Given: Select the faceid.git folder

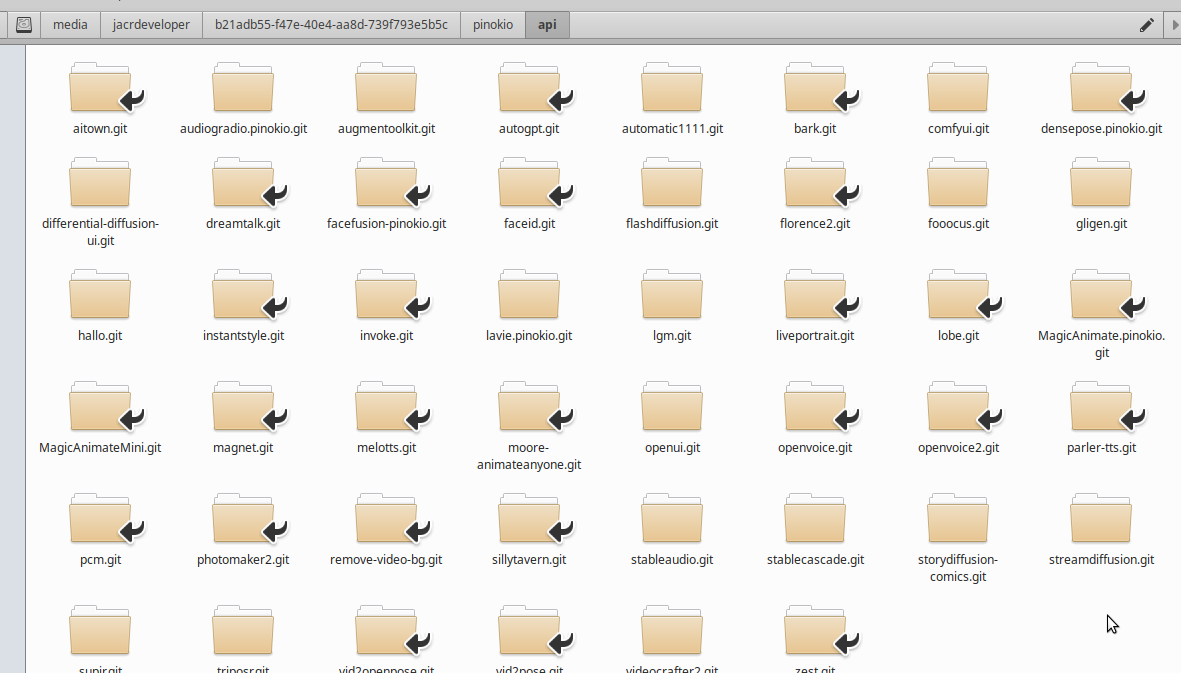Looking at the screenshot, I should pyautogui.click(x=529, y=184).
